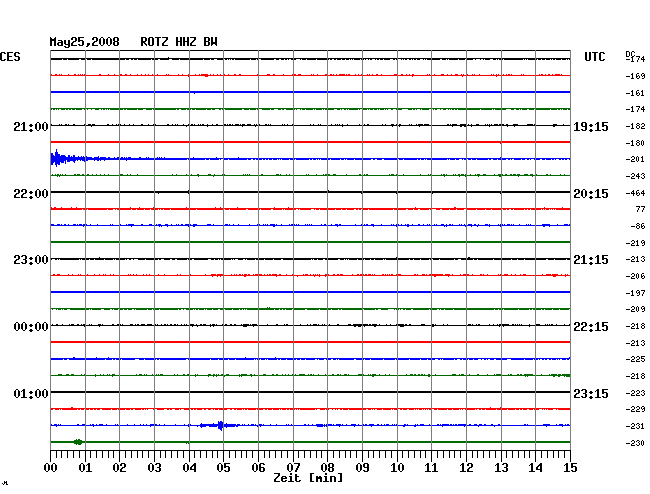Click the "UTC" time zone label
The image size is (650, 494).
coord(594,57)
